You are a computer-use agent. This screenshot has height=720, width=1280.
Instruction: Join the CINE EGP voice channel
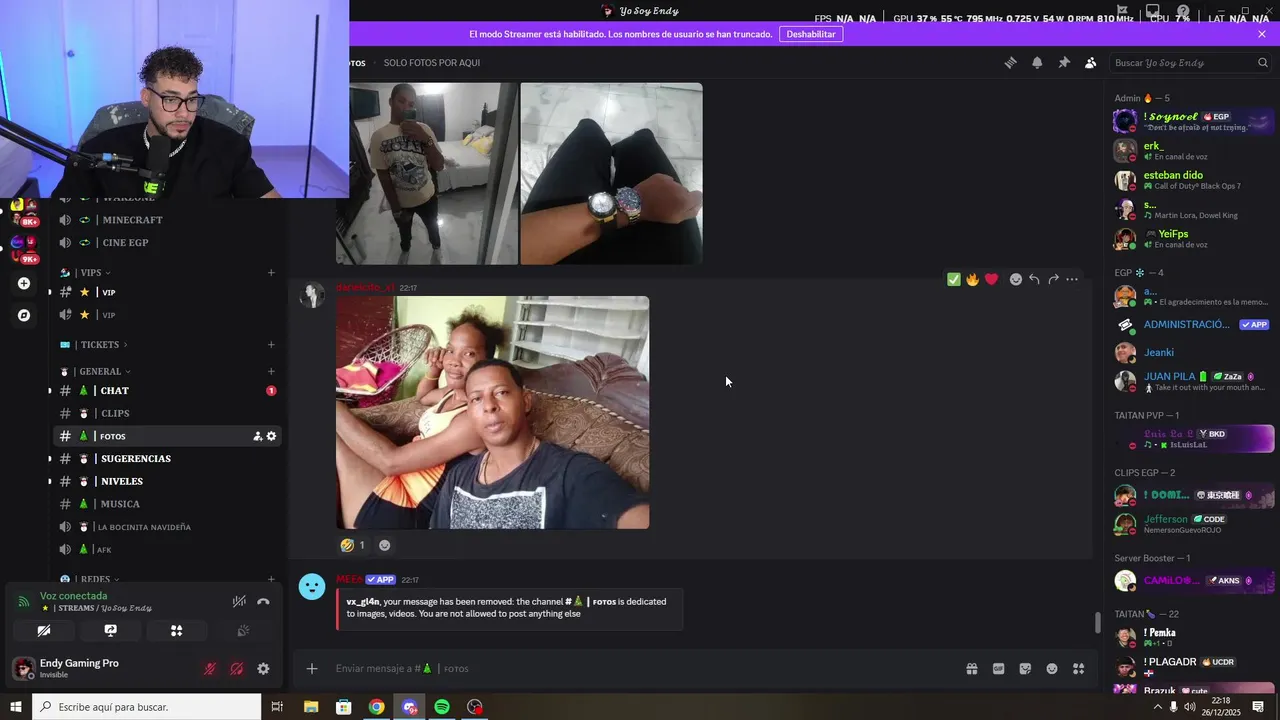click(167, 243)
